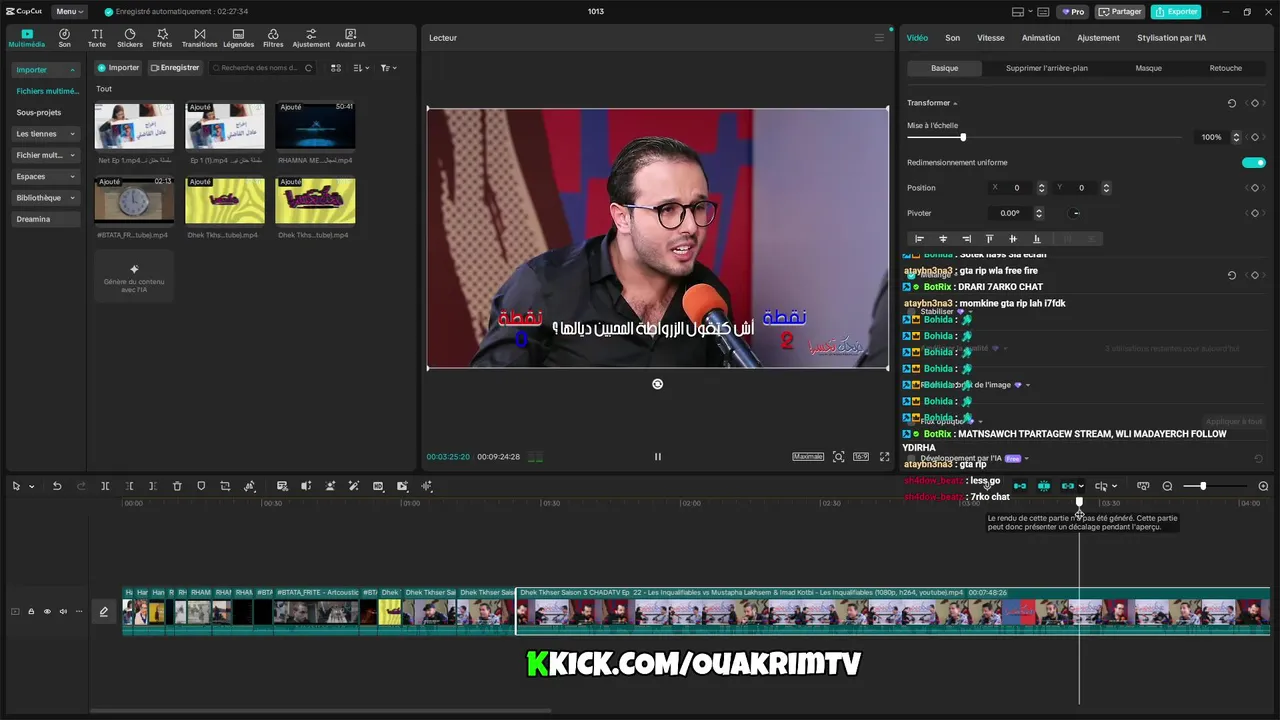
Task: Open the media filter dropdown
Action: pyautogui.click(x=388, y=68)
